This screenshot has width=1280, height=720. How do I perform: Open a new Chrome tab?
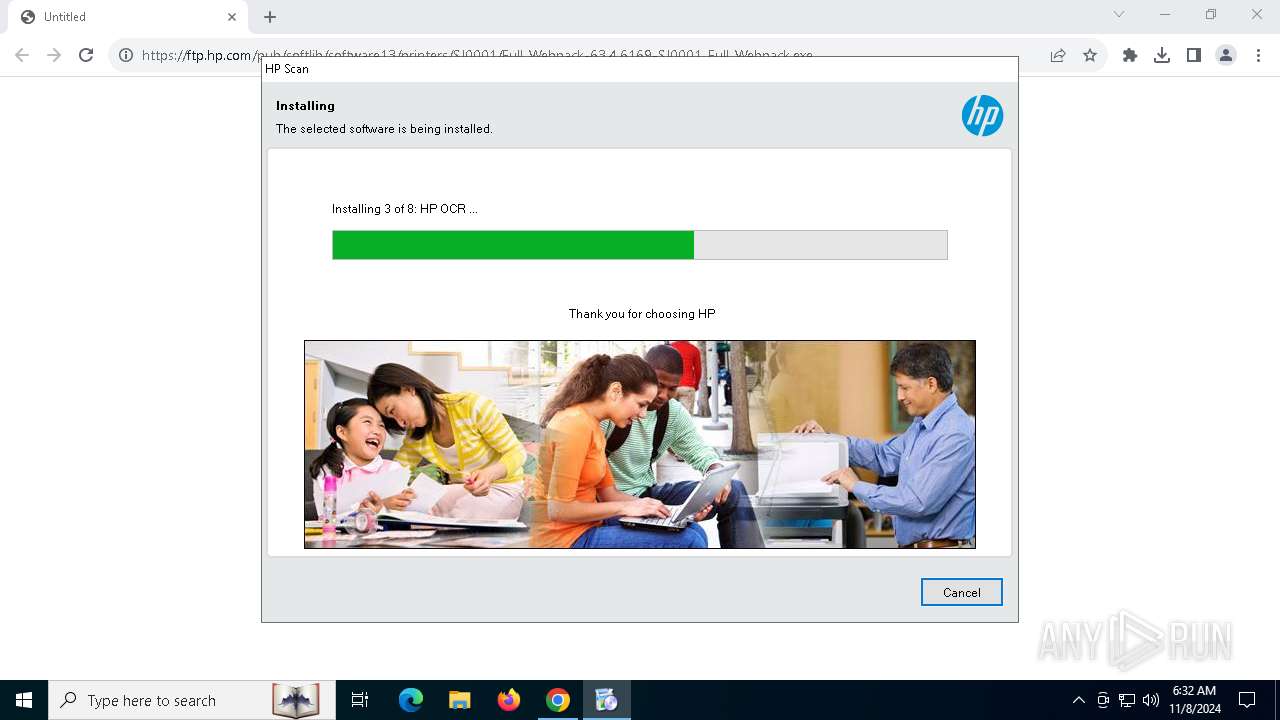(x=270, y=17)
